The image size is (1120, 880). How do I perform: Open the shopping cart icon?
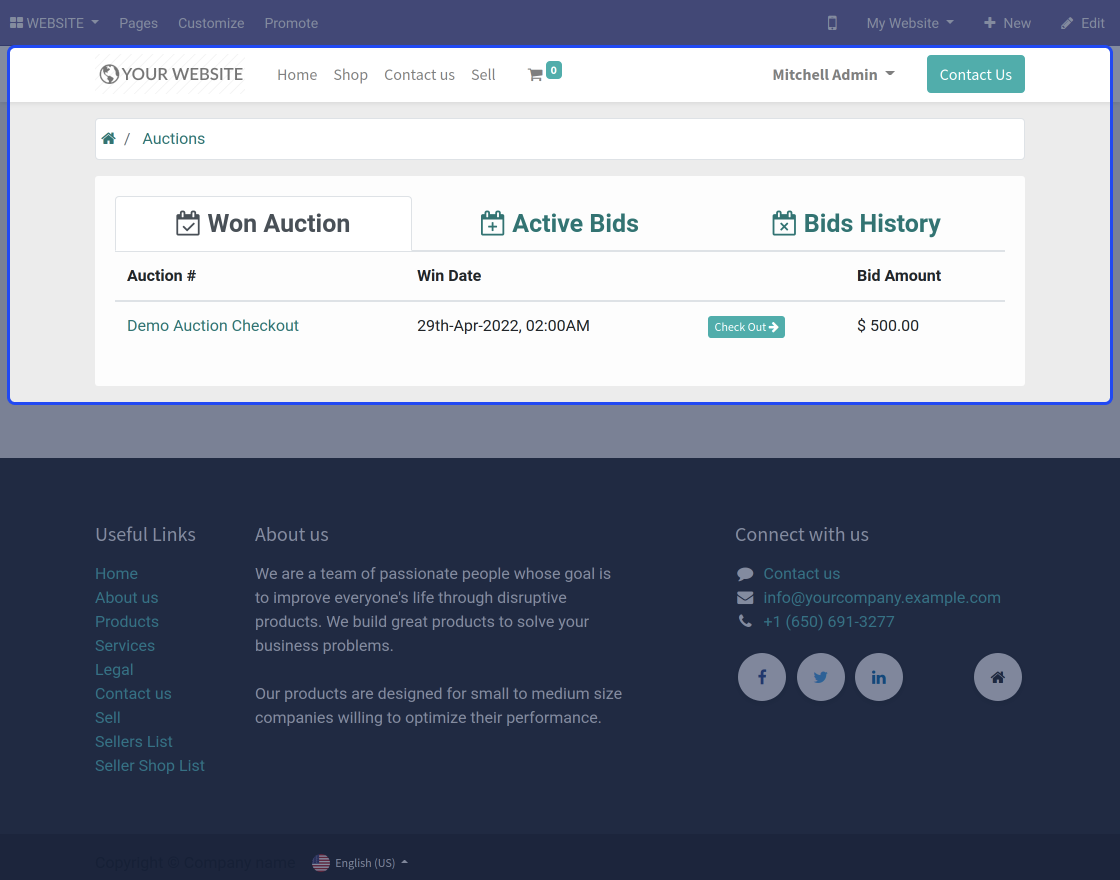tap(535, 75)
